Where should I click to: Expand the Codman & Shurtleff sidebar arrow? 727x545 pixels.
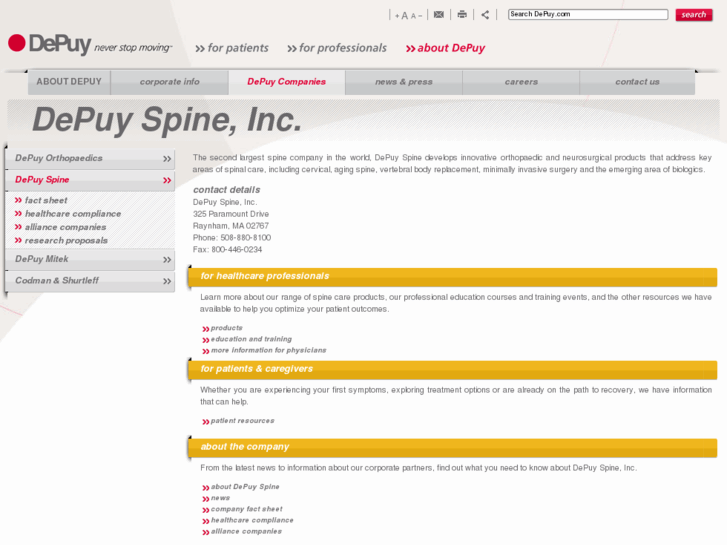[x=167, y=281]
